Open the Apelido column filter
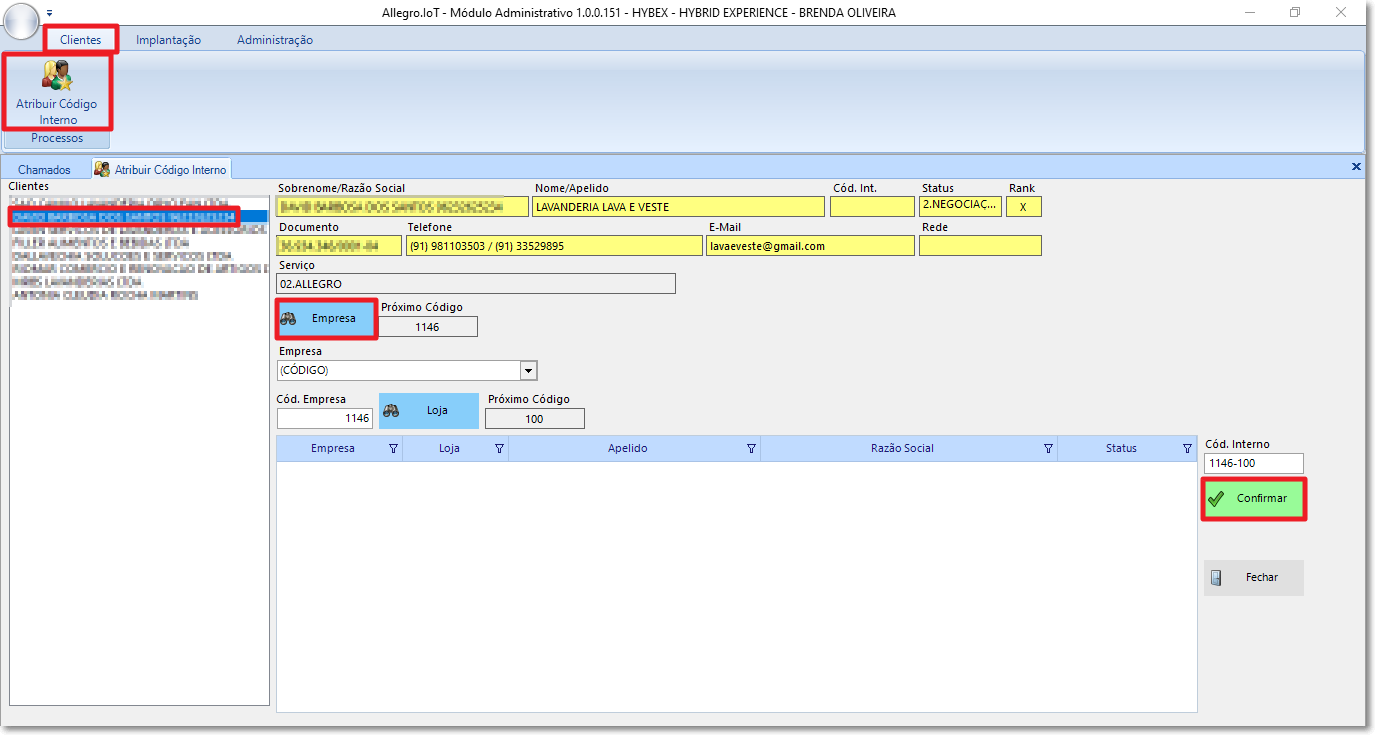This screenshot has width=1375, height=735. [x=751, y=449]
